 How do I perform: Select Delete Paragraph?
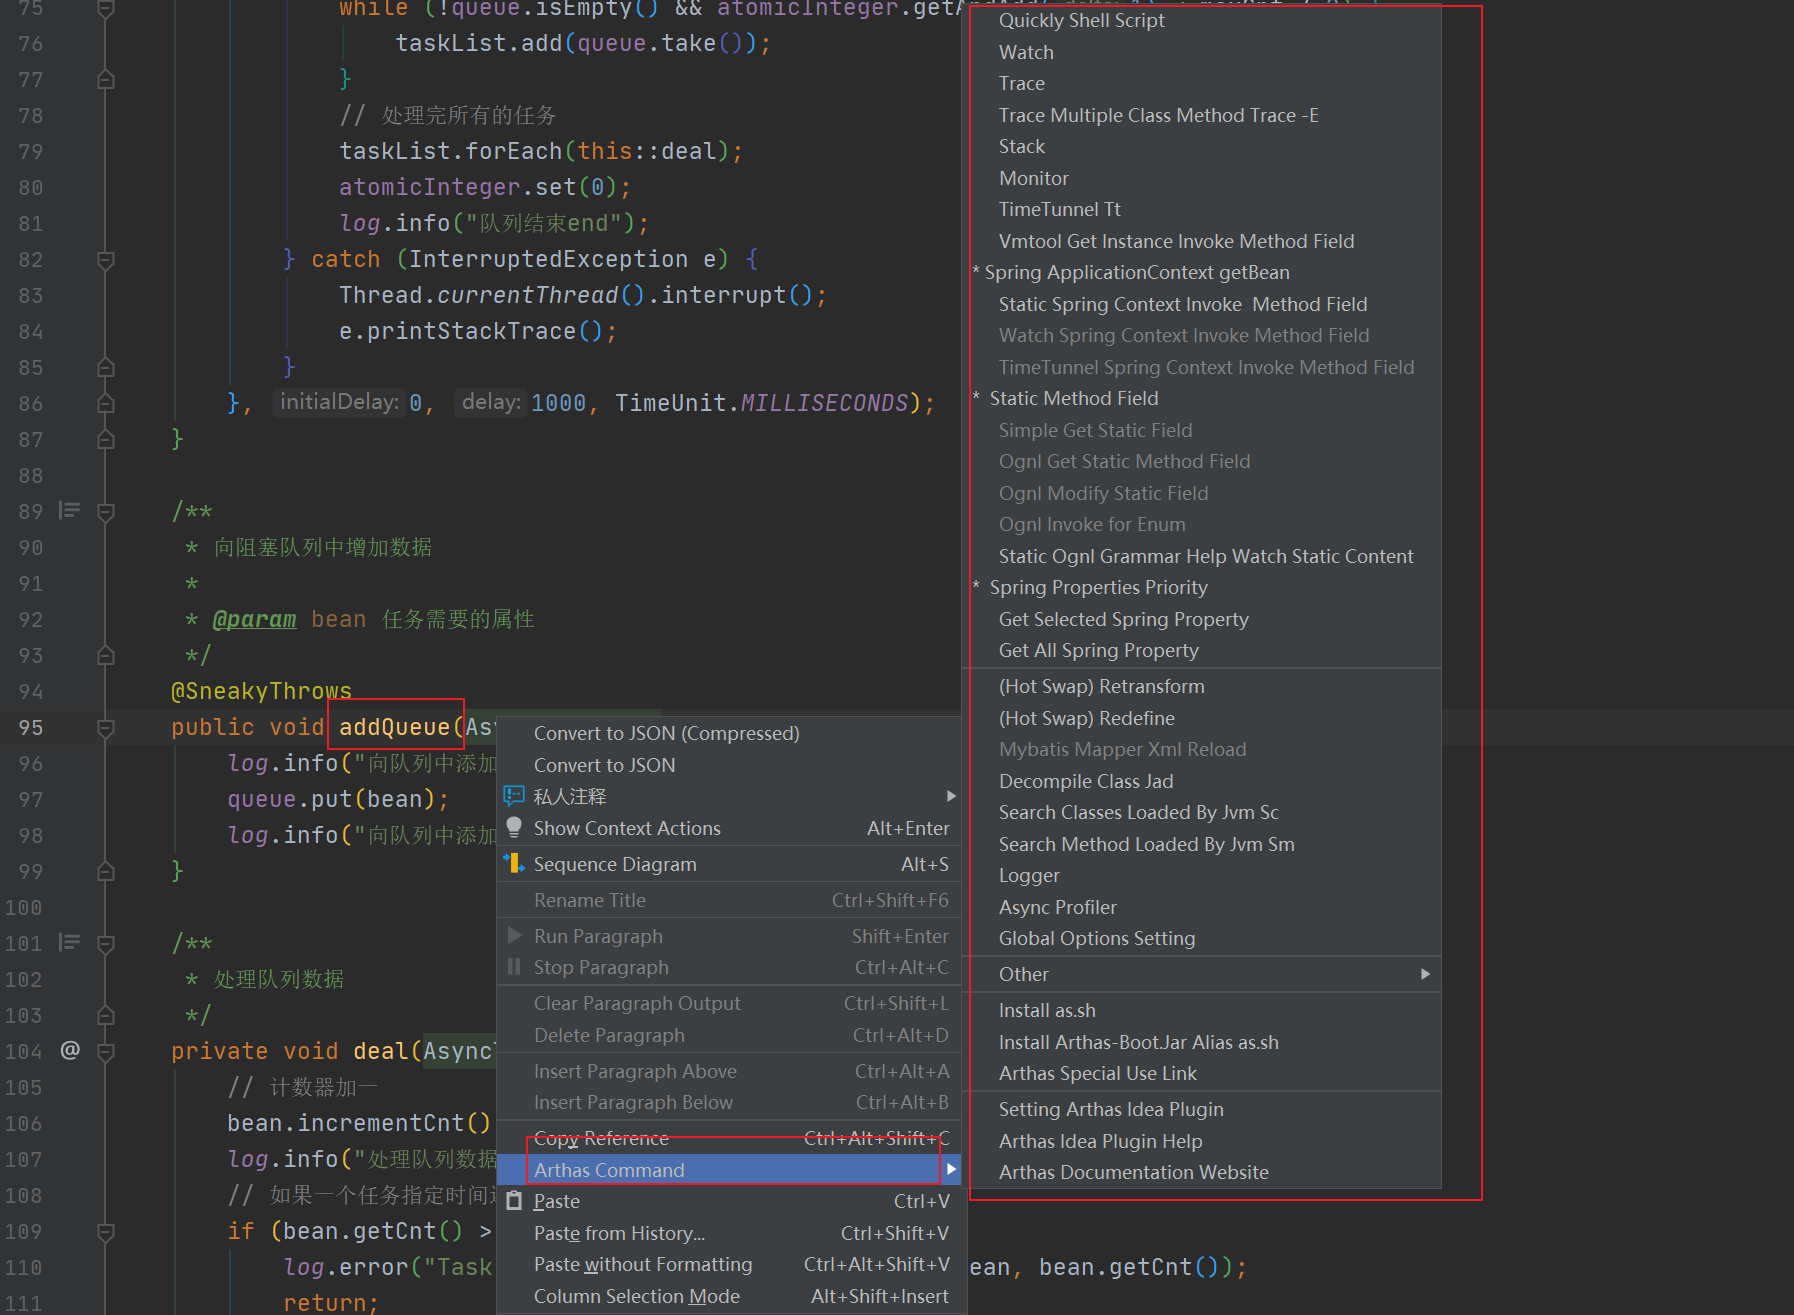click(x=730, y=1035)
